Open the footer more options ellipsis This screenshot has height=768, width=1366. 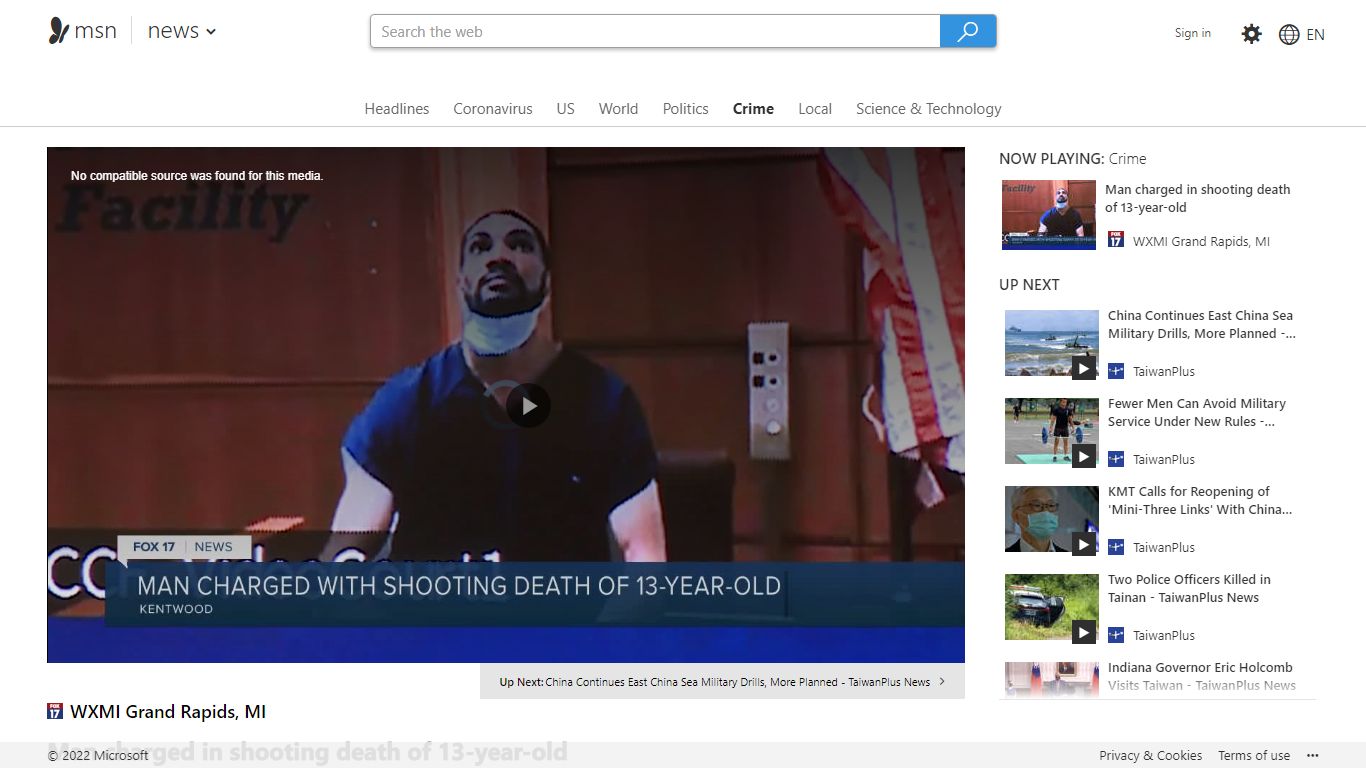1313,756
